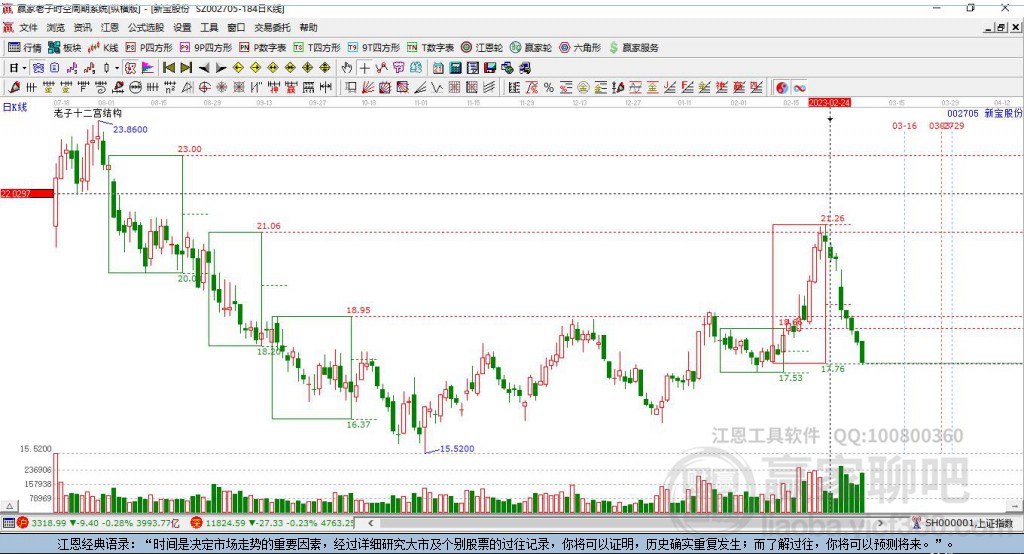Click the 002705 新宝股份 stock label
Screen dimensions: 1024x554
tap(984, 114)
